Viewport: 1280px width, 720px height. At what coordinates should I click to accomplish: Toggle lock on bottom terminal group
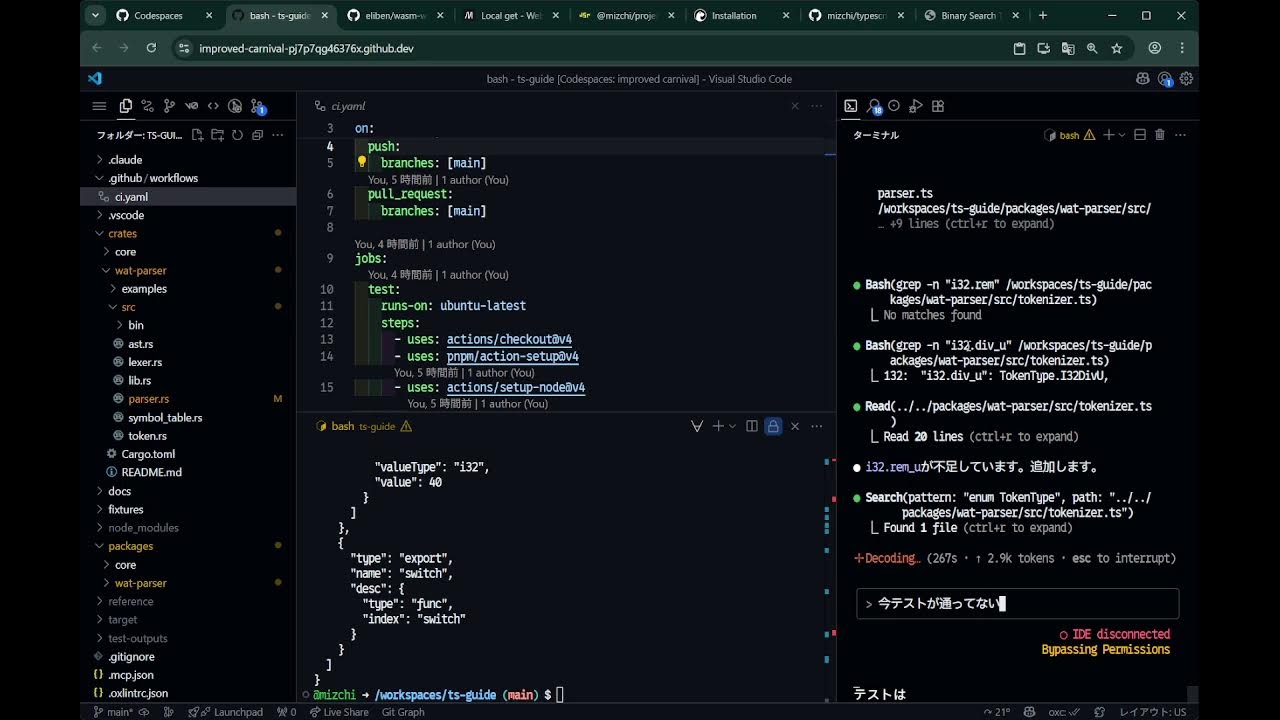click(773, 426)
